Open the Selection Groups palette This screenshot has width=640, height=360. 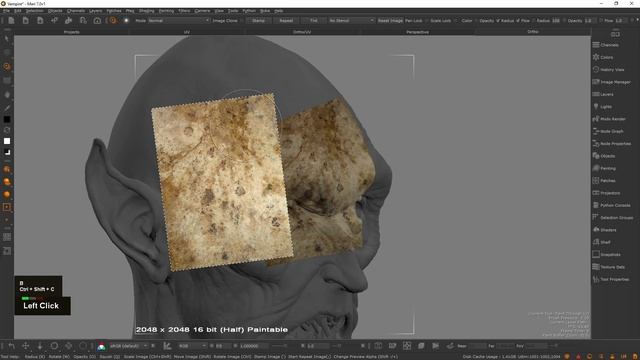pyautogui.click(x=613, y=218)
